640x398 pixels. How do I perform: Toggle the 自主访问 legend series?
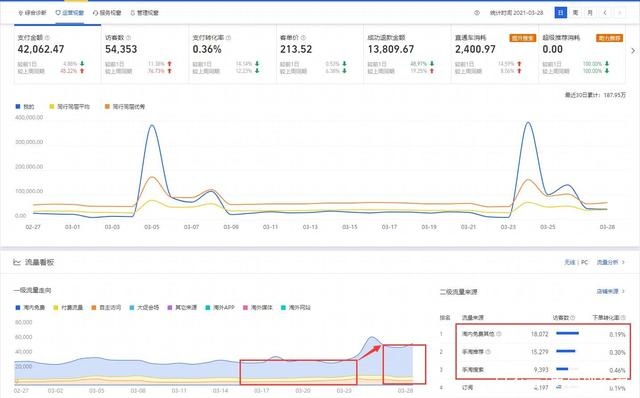pos(106,307)
